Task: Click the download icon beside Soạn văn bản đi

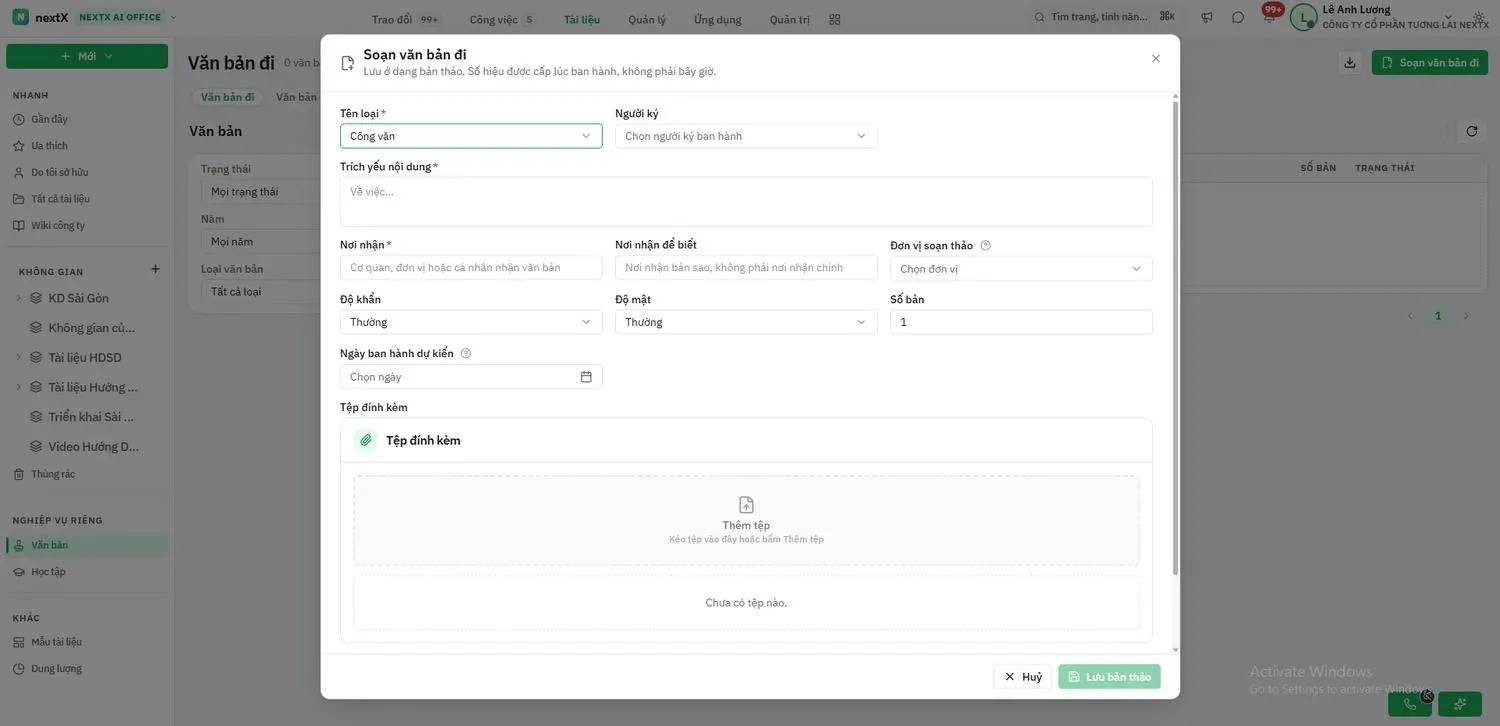Action: [1350, 63]
